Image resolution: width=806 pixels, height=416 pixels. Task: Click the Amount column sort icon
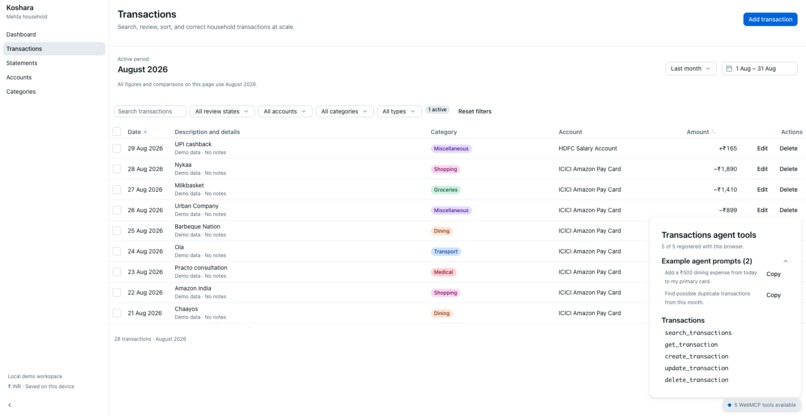(x=713, y=132)
